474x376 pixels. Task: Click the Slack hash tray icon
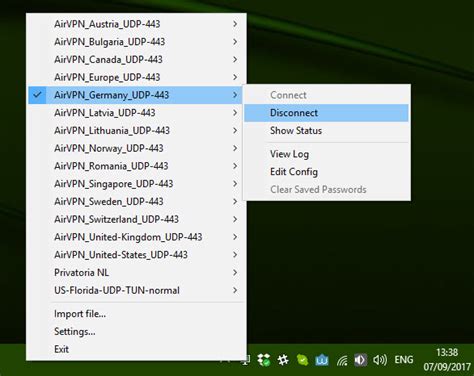(283, 360)
